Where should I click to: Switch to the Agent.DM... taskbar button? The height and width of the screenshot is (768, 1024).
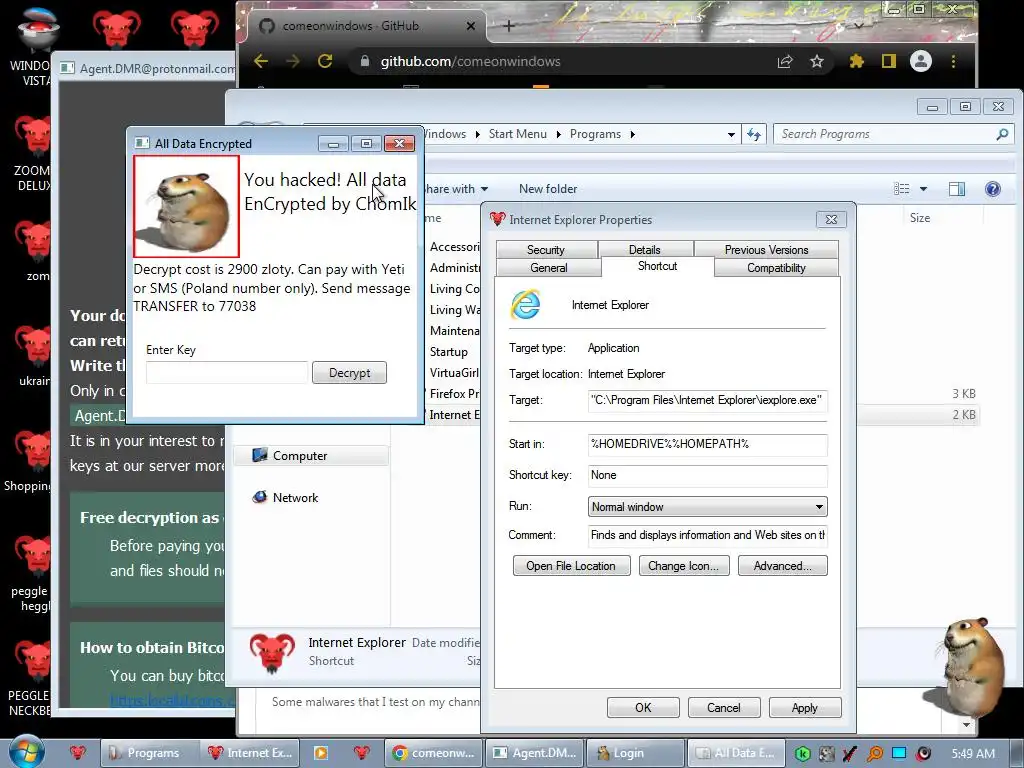click(535, 753)
